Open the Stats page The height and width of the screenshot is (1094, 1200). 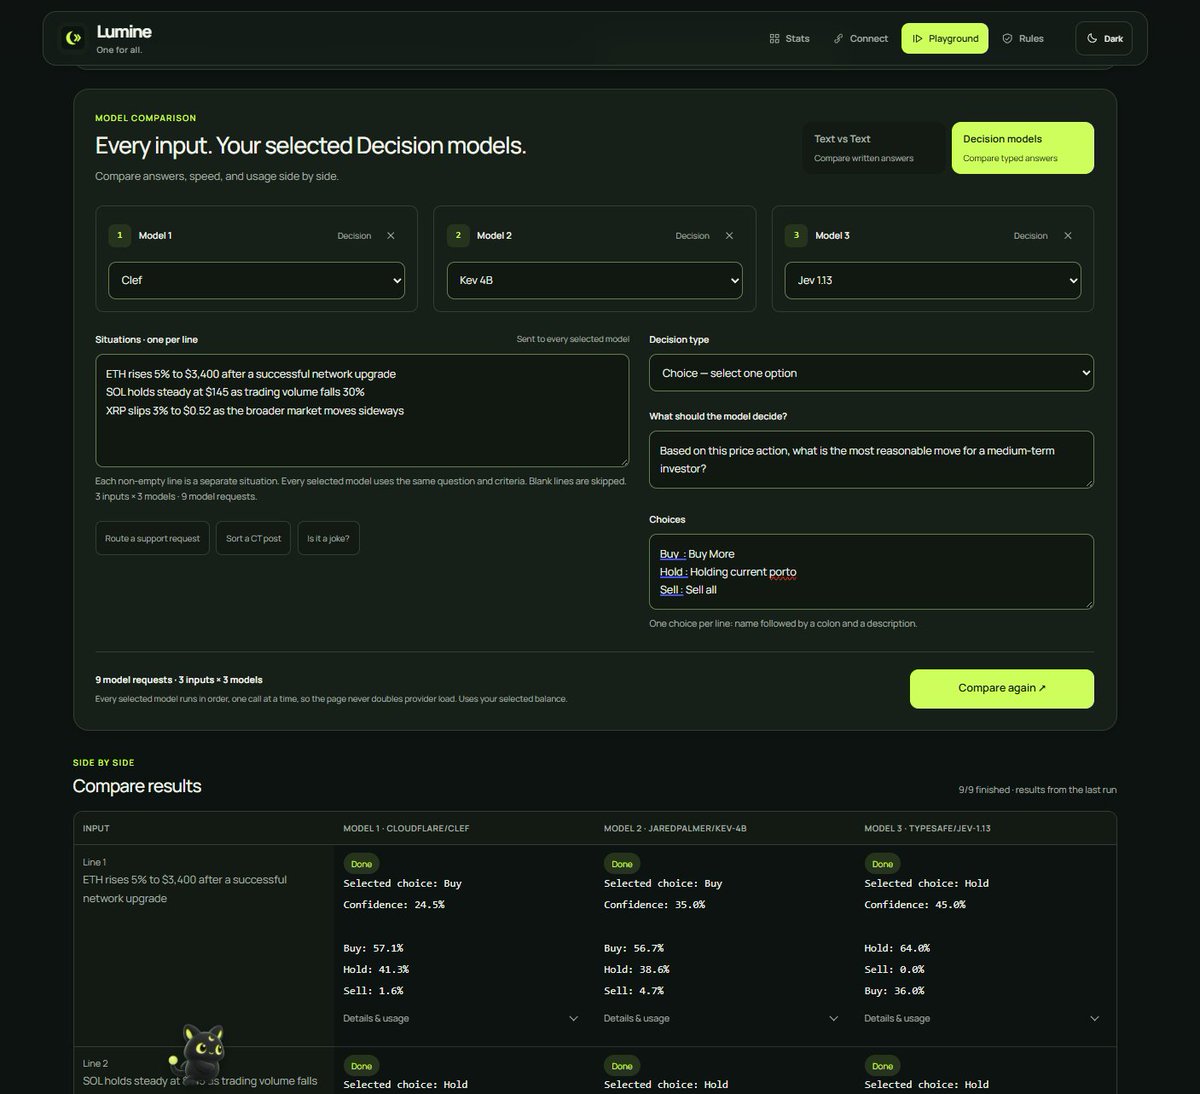pos(789,39)
